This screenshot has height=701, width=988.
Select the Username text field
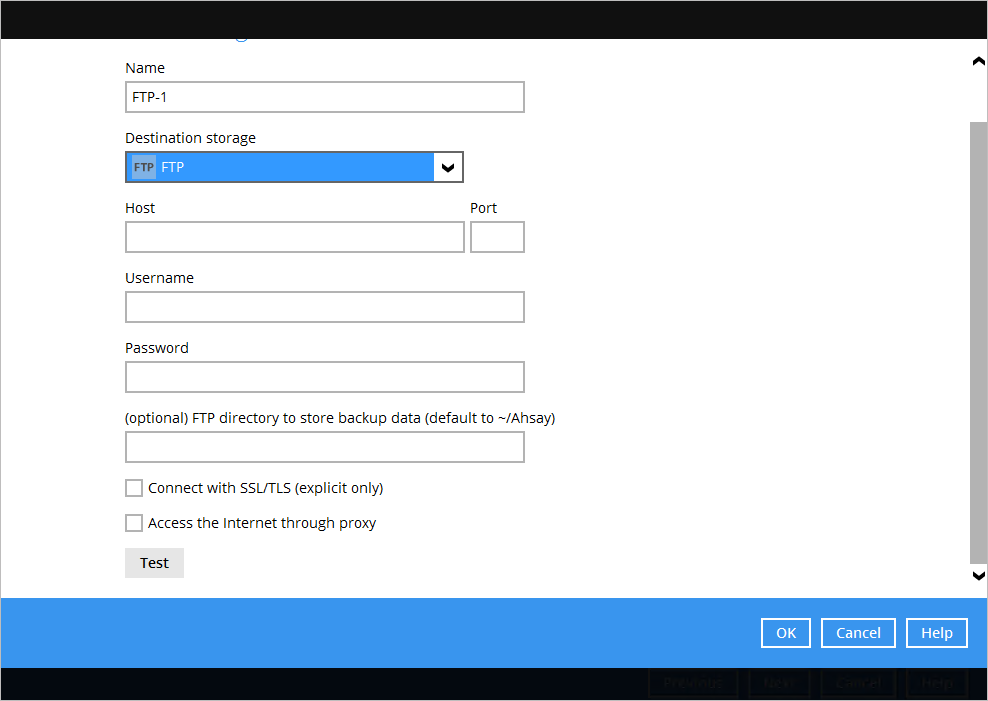click(324, 307)
